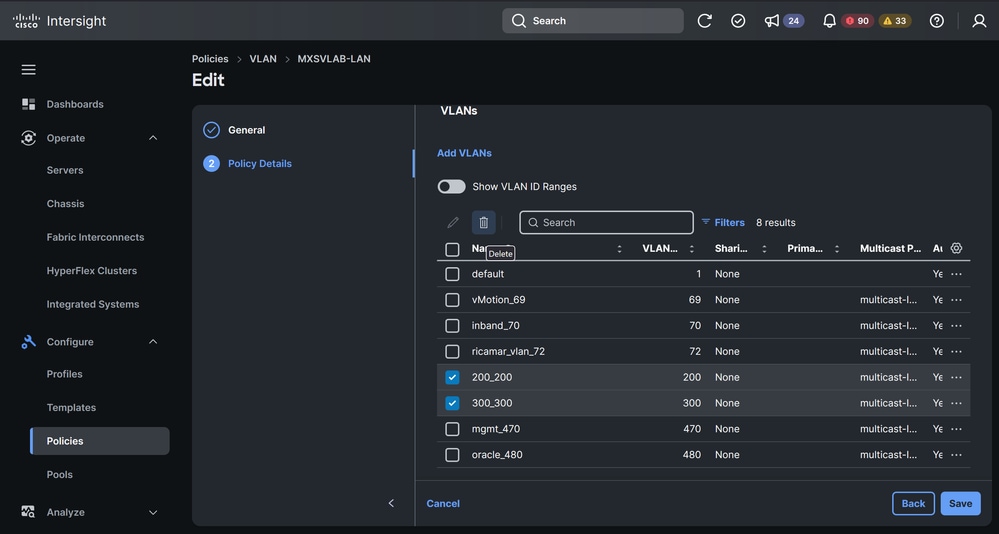Open the row actions menu for default VLAN
The image size is (999, 534).
point(956,274)
